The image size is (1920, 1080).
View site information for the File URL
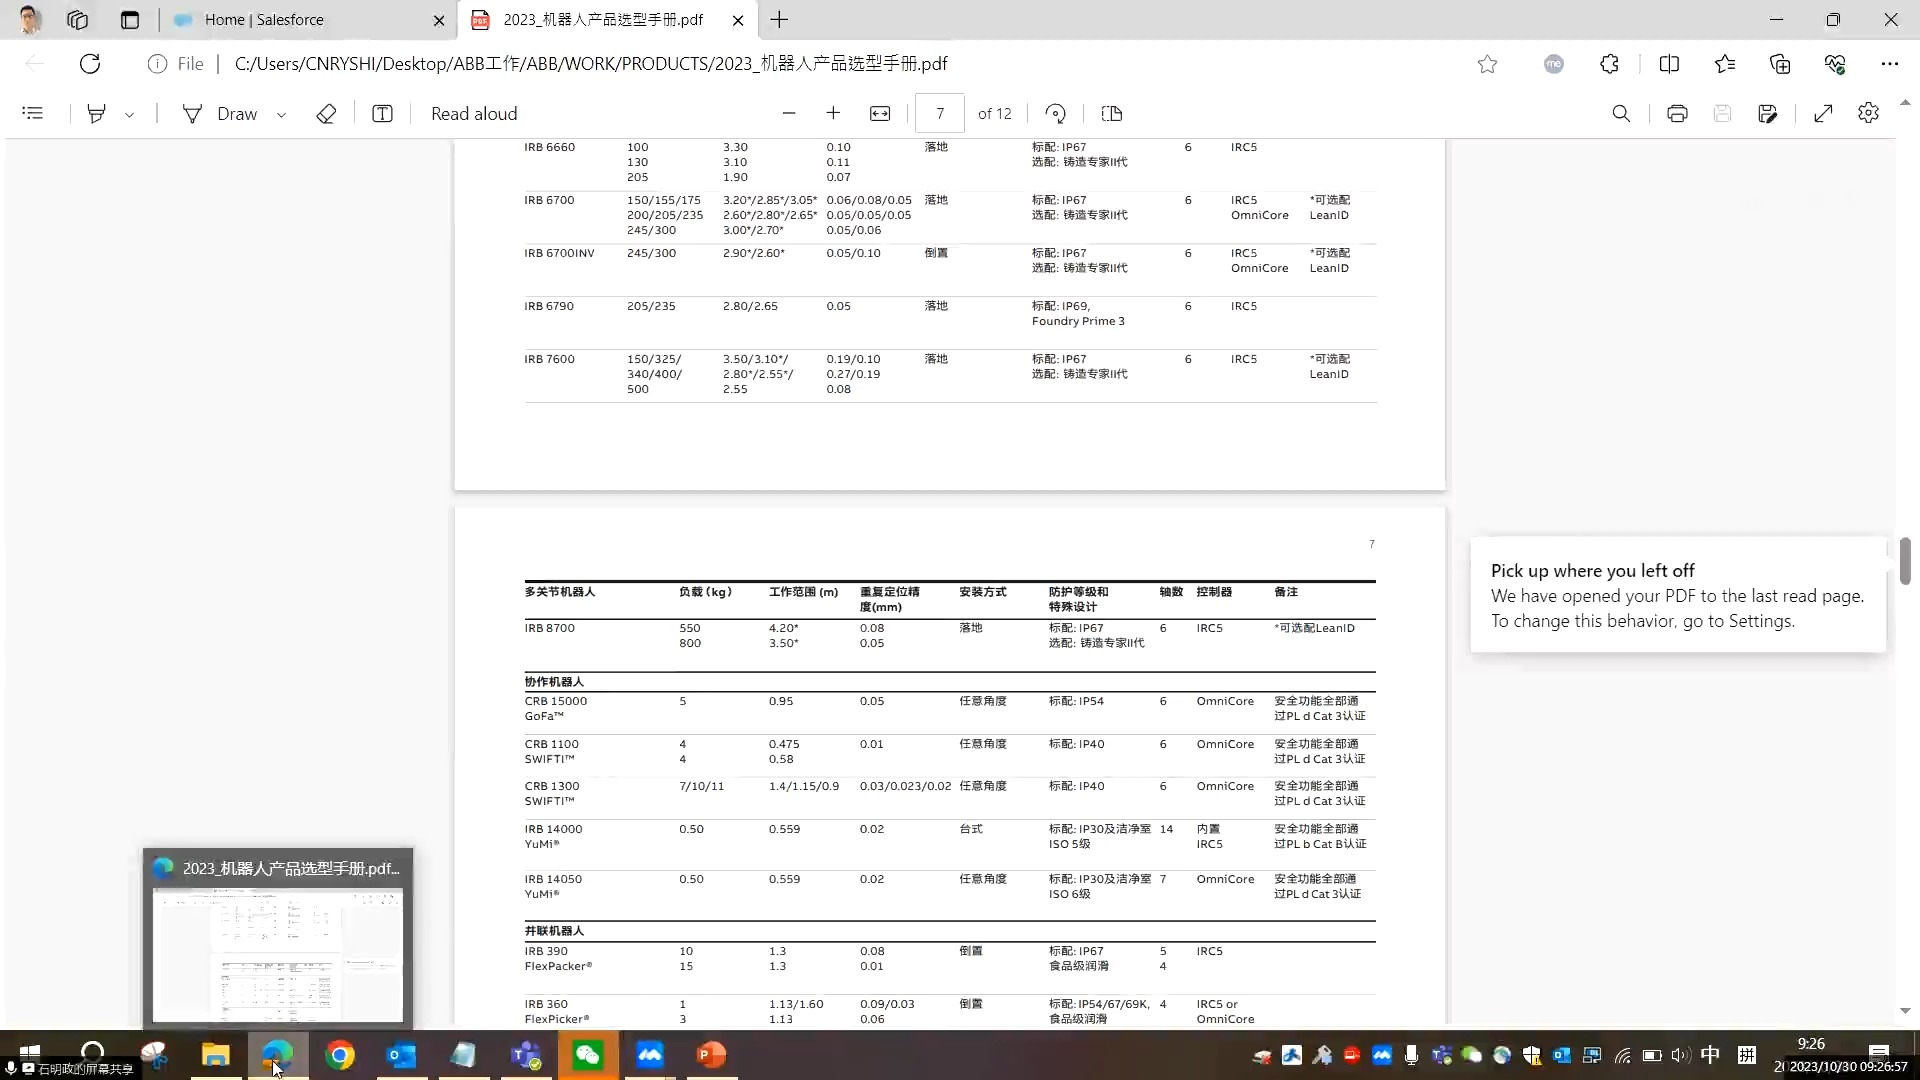click(x=176, y=64)
